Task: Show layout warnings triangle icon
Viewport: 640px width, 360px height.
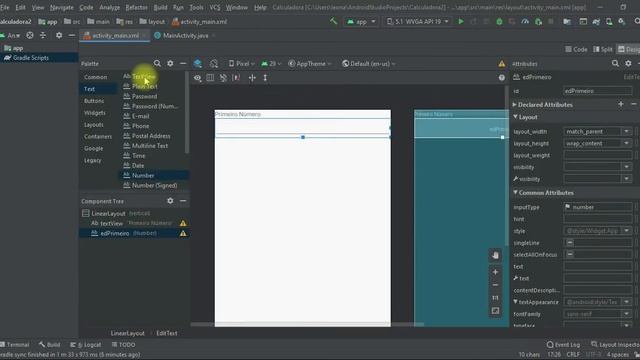Action: point(502,64)
